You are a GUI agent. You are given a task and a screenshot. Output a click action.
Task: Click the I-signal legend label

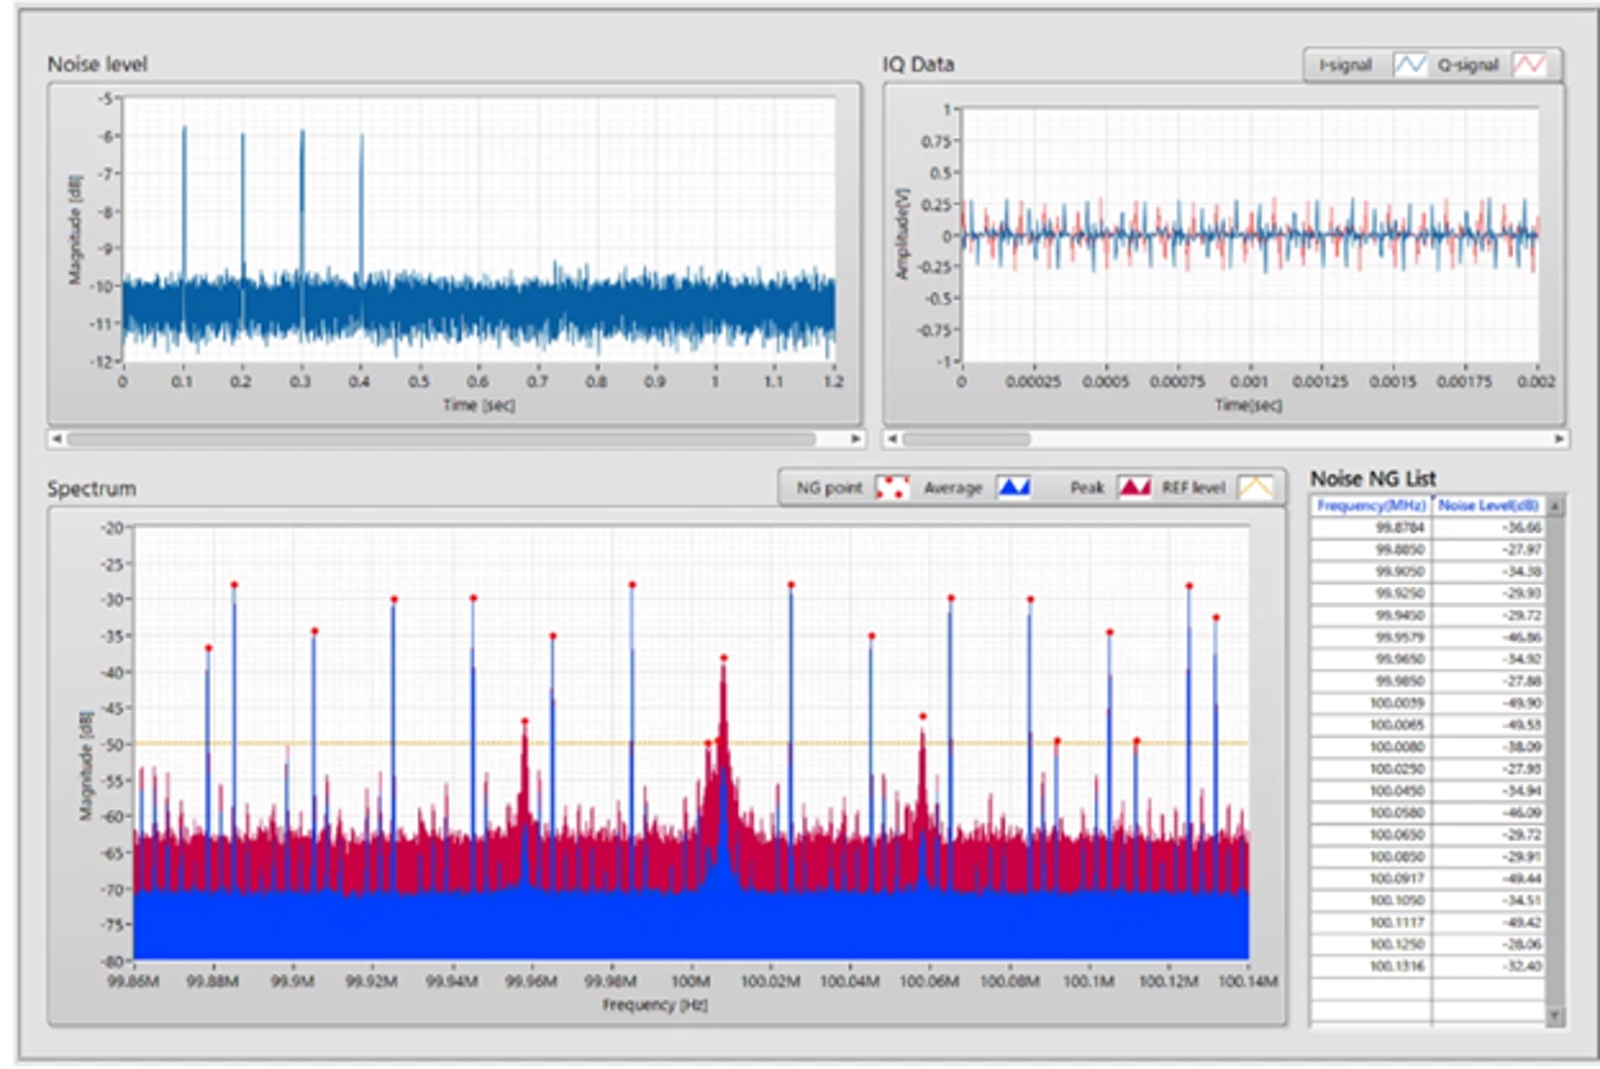(x=1345, y=65)
